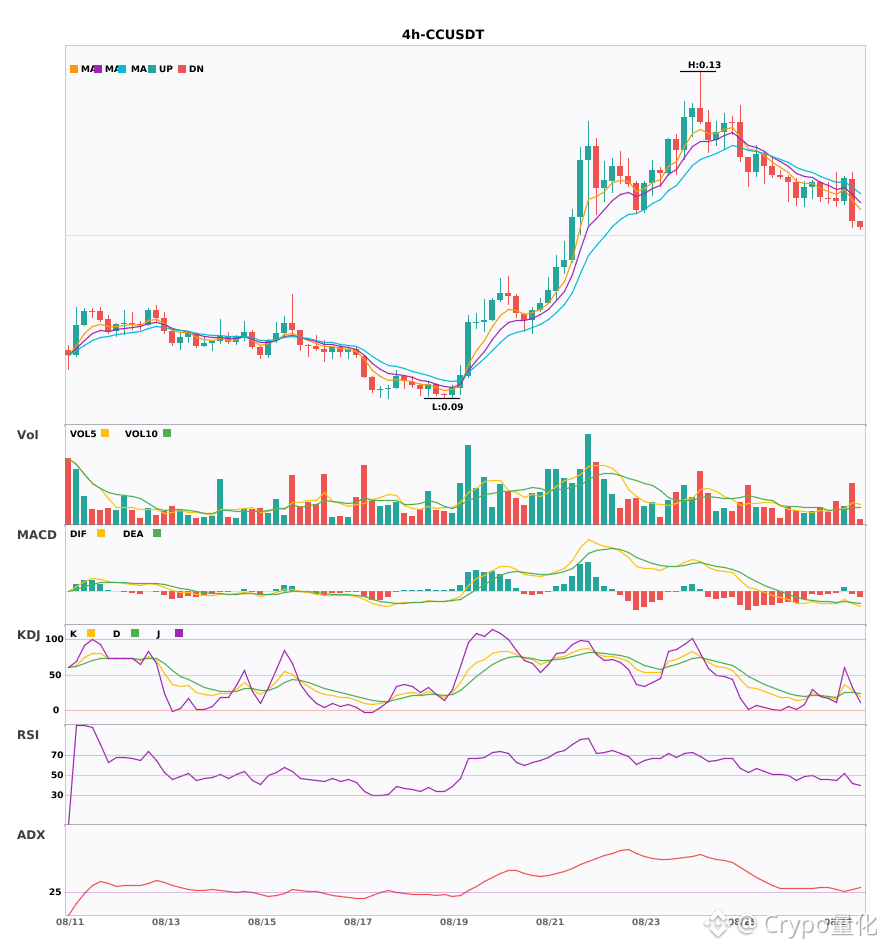Click the ADX panel label
The height and width of the screenshot is (950, 885).
(31, 835)
